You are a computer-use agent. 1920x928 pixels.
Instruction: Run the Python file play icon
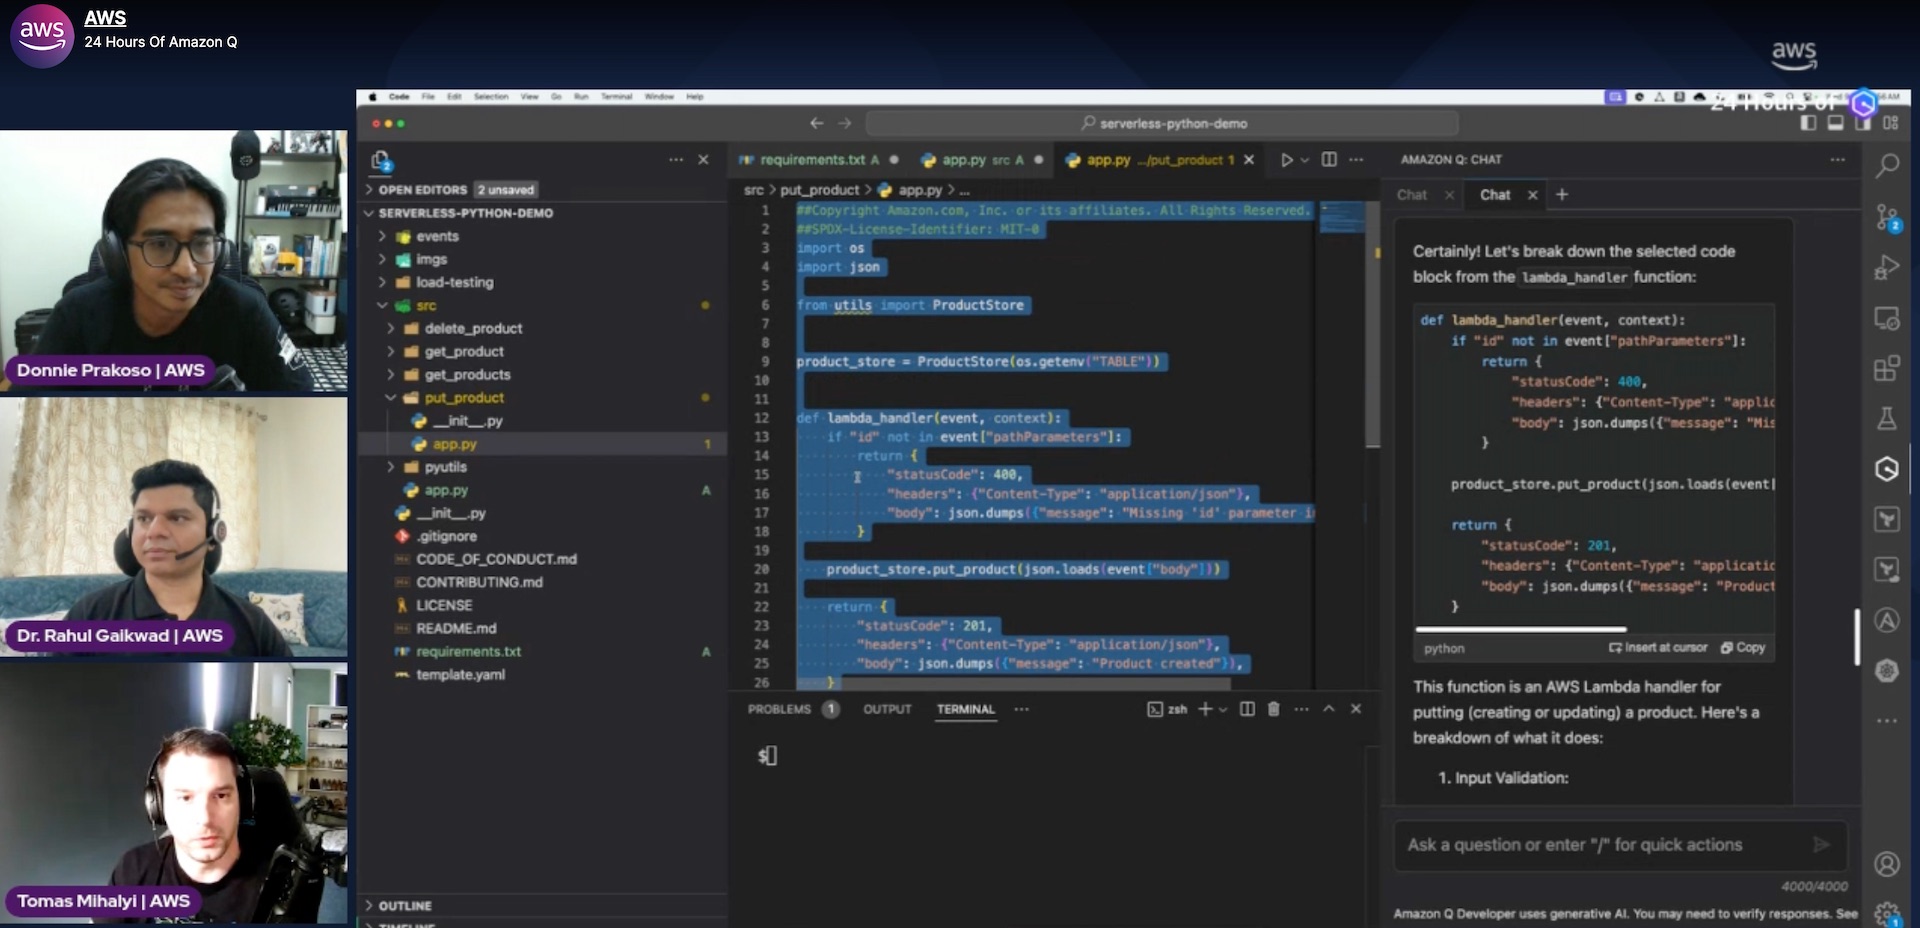1287,160
